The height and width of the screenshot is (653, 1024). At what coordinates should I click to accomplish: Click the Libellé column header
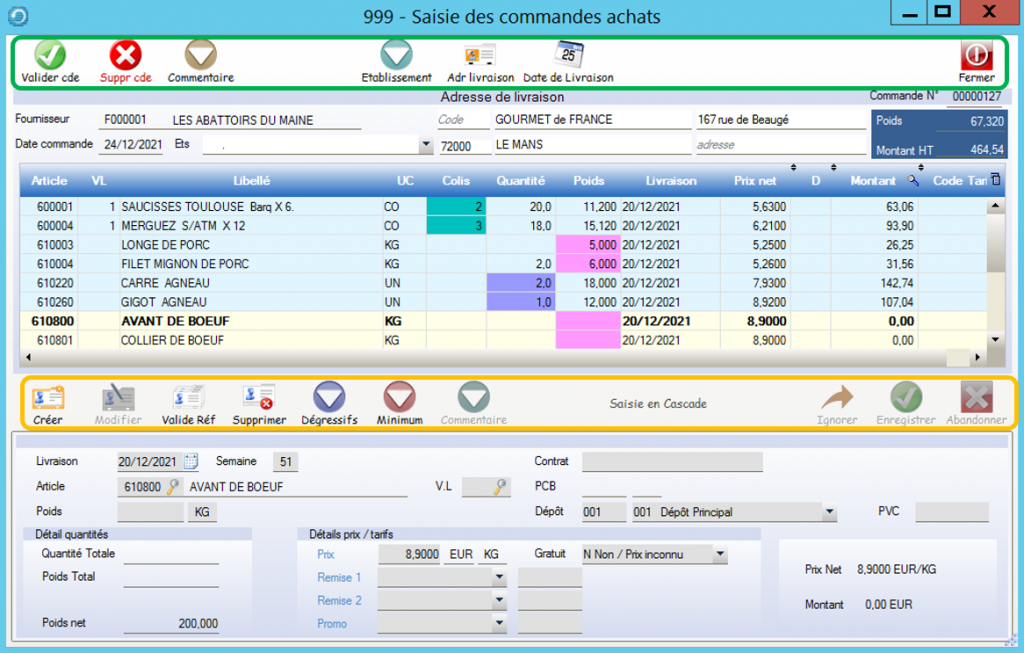pos(251,181)
